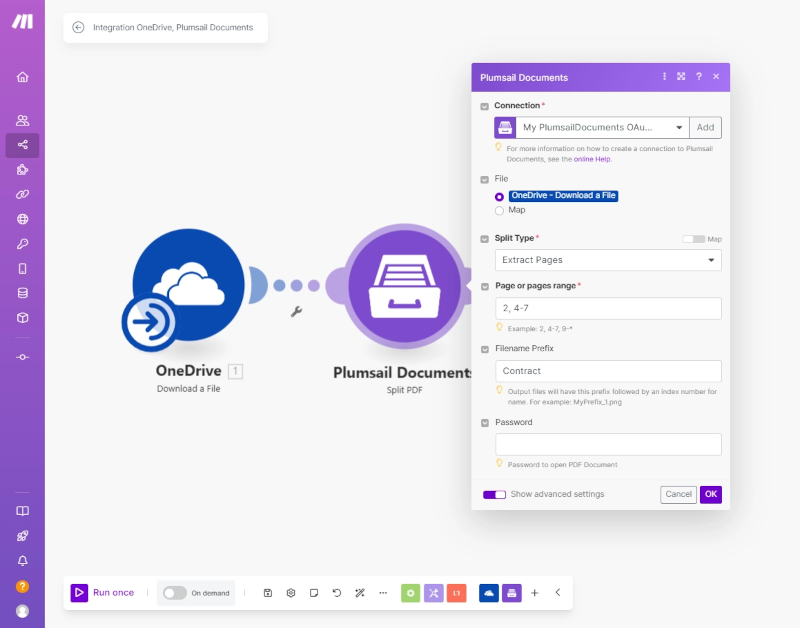The image size is (800, 628).
Task: Toggle Show advanced settings switch
Action: (494, 494)
